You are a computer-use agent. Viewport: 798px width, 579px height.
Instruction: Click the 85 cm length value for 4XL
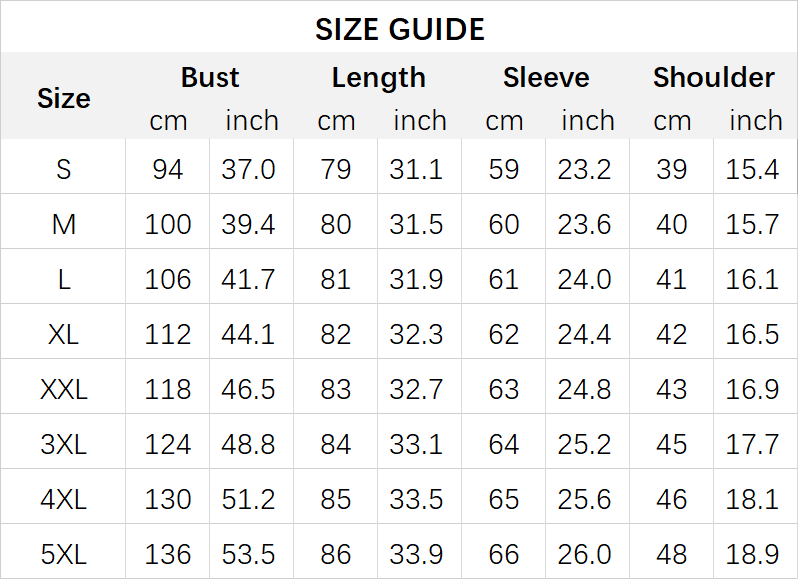coord(336,497)
